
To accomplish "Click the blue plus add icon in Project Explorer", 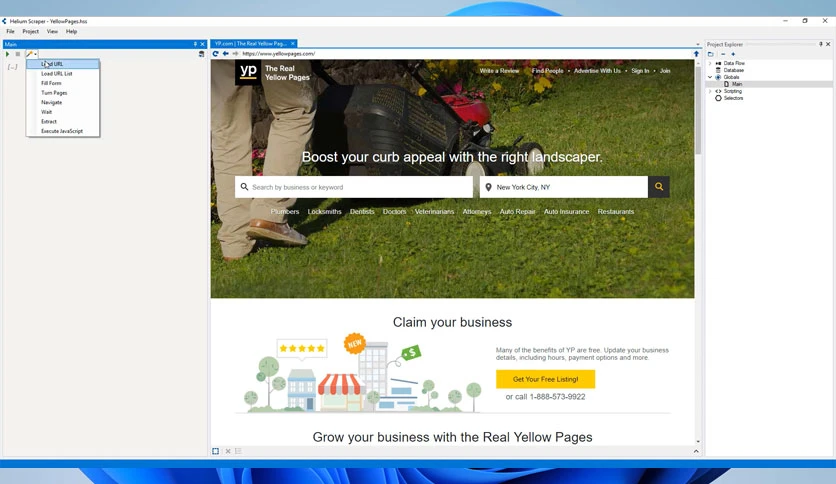I will point(733,54).
